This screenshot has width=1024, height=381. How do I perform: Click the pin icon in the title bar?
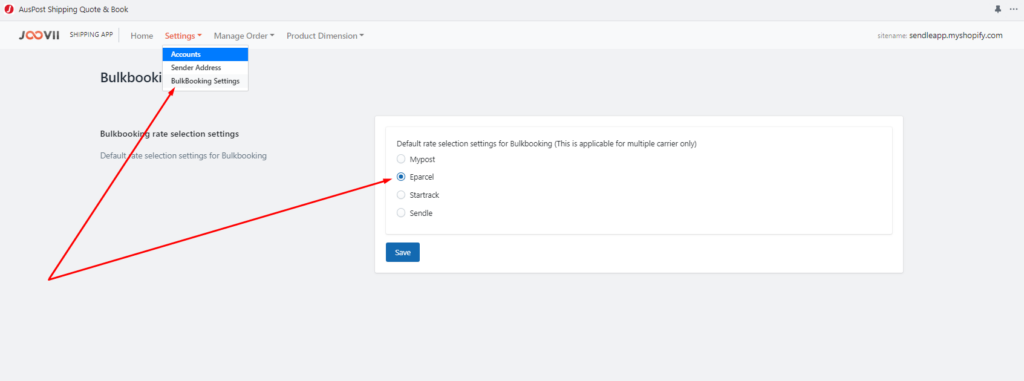[x=998, y=9]
